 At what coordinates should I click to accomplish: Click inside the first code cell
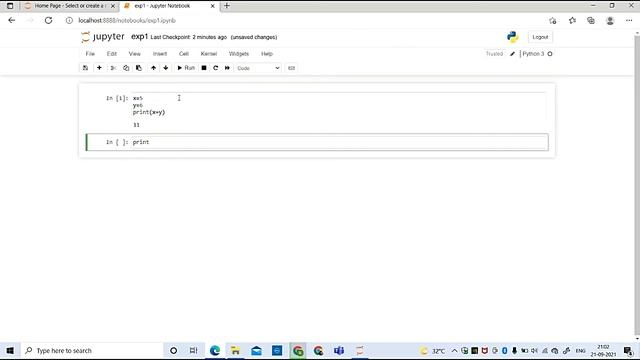click(x=339, y=105)
